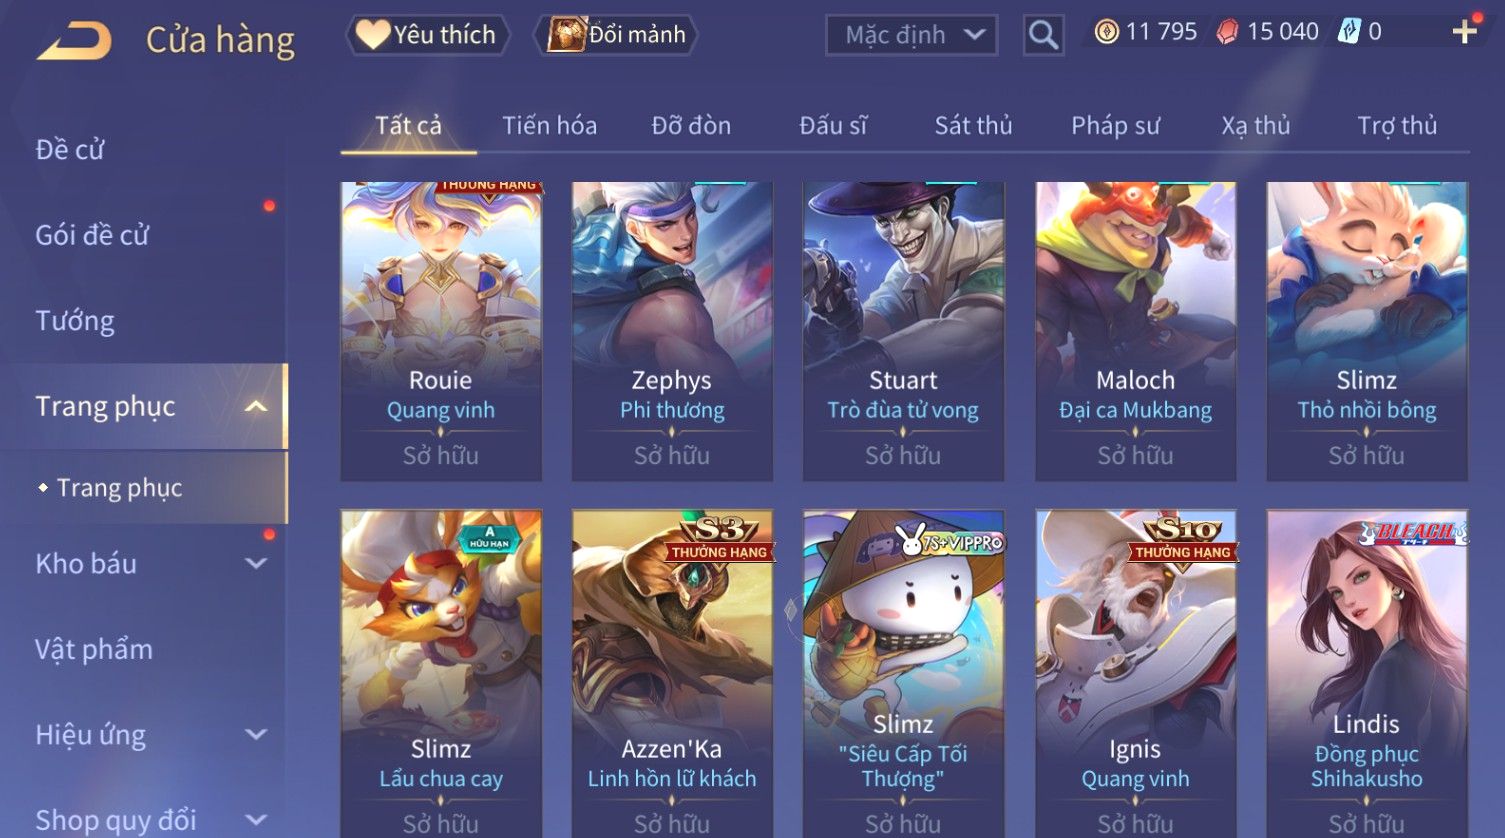Image resolution: width=1505 pixels, height=838 pixels.
Task: Open Đổi mảnh fragment exchange
Action: tap(616, 35)
